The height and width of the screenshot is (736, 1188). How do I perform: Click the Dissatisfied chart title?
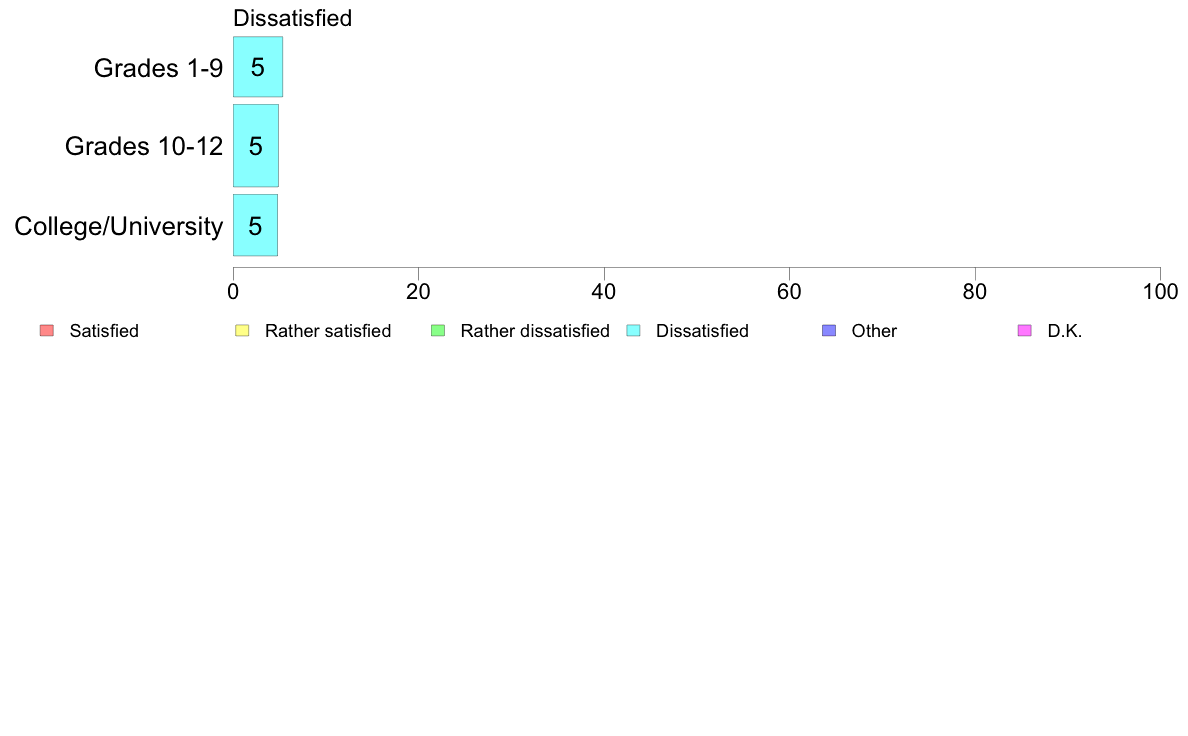point(292,18)
